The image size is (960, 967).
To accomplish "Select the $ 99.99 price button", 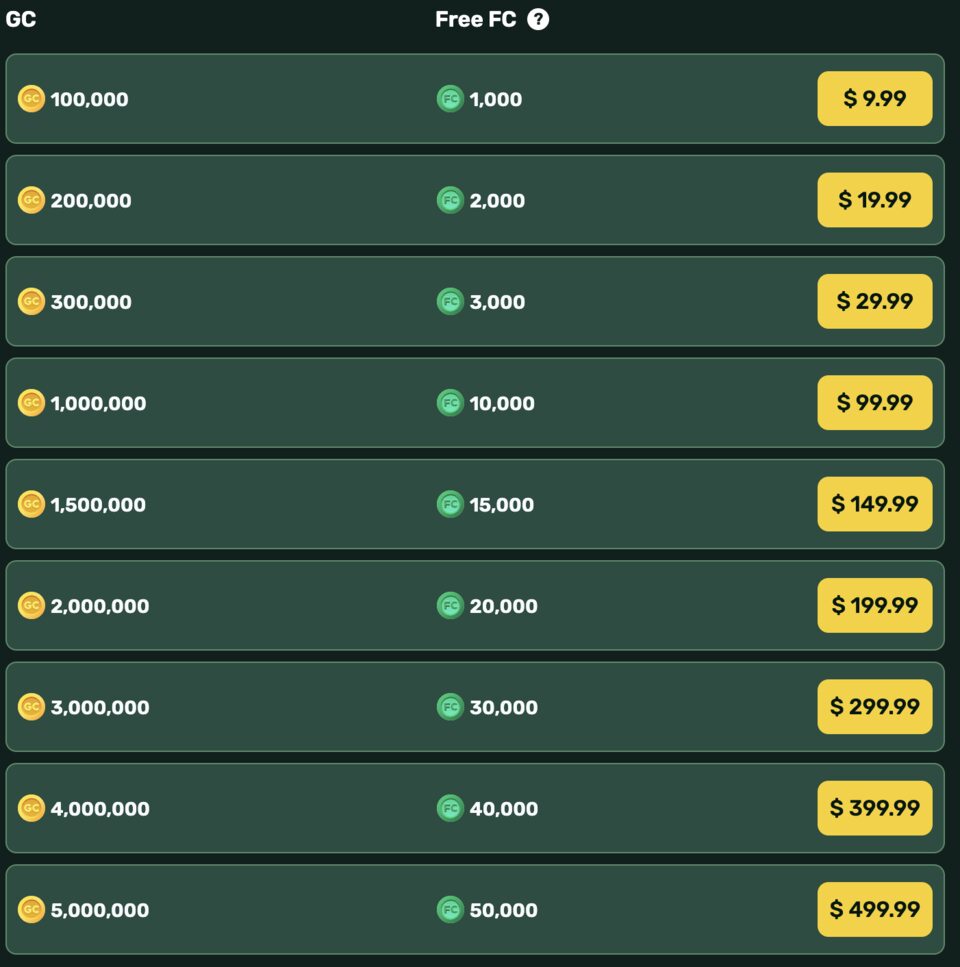I will point(874,403).
